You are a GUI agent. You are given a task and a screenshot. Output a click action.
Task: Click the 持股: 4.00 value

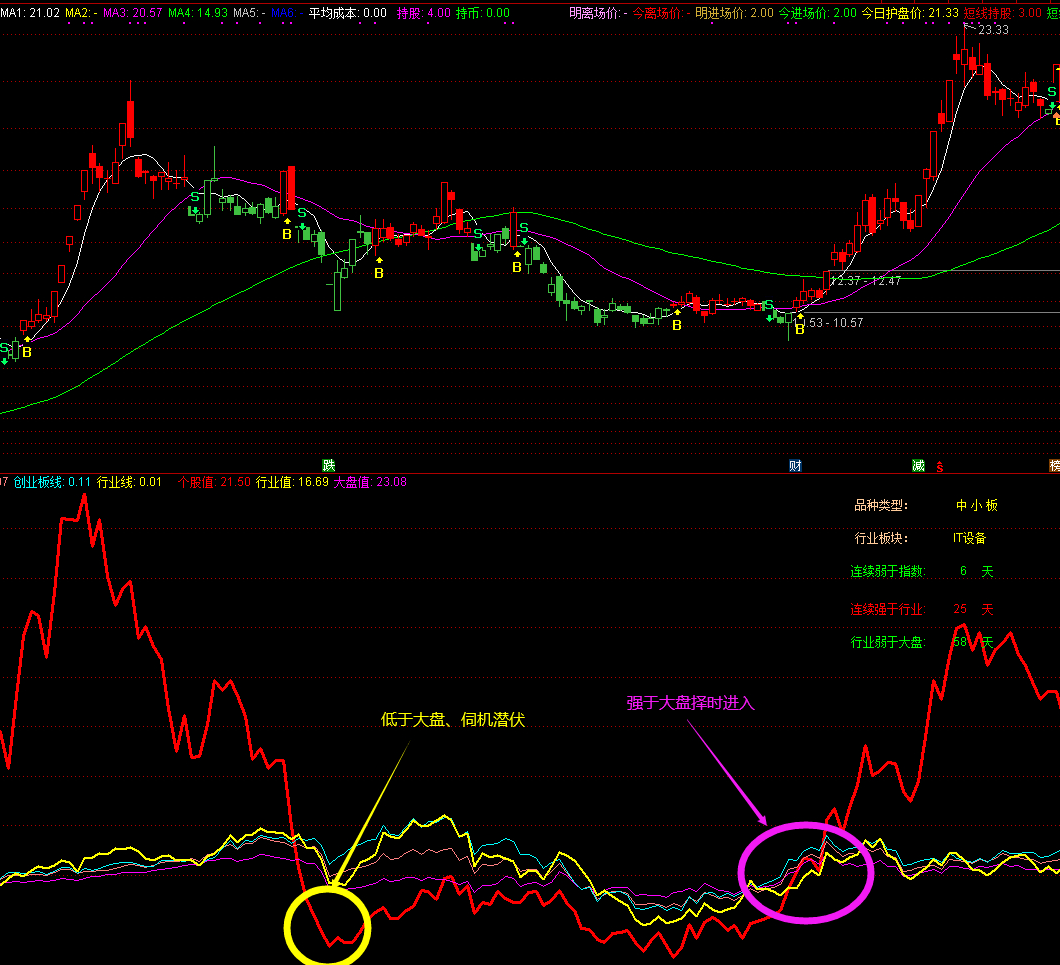coord(423,13)
